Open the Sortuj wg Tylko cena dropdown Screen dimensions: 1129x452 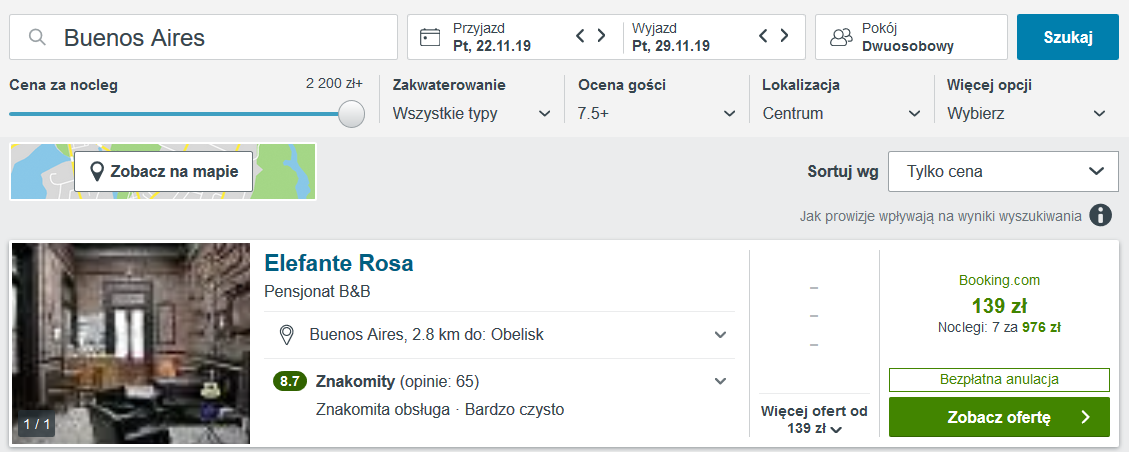pos(1004,171)
